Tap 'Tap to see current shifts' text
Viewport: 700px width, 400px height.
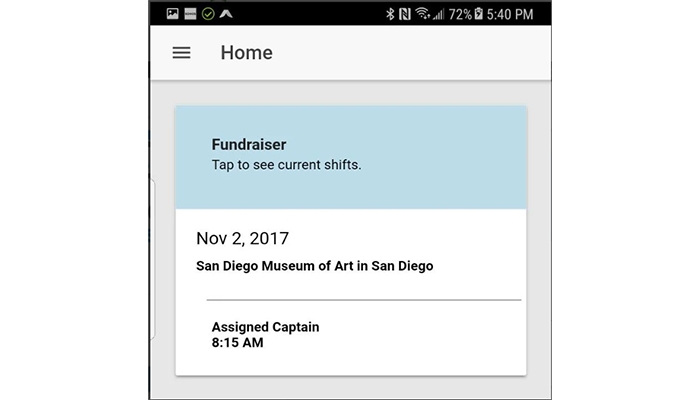click(286, 165)
